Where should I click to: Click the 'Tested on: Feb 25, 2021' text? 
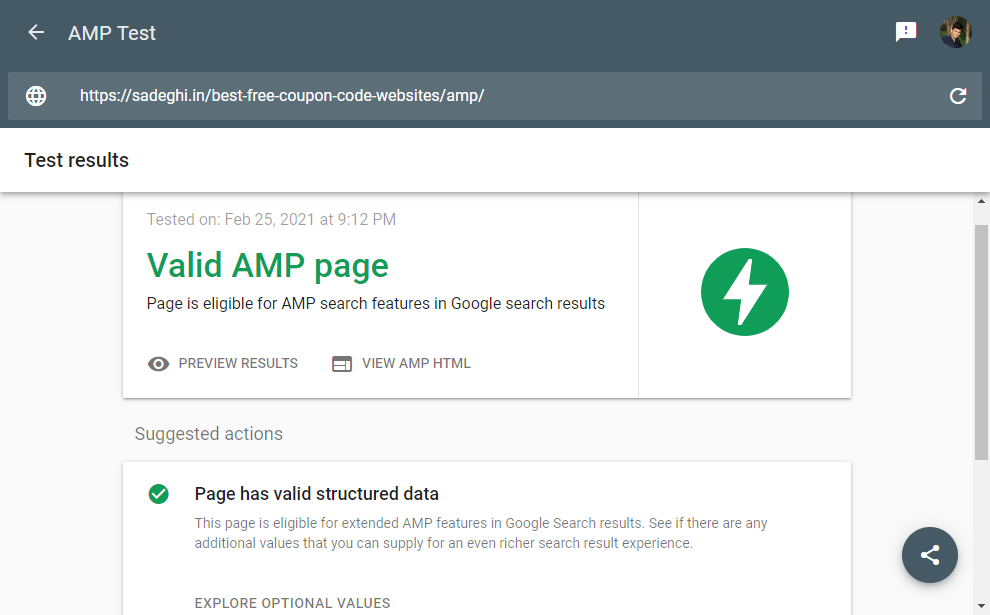point(271,219)
